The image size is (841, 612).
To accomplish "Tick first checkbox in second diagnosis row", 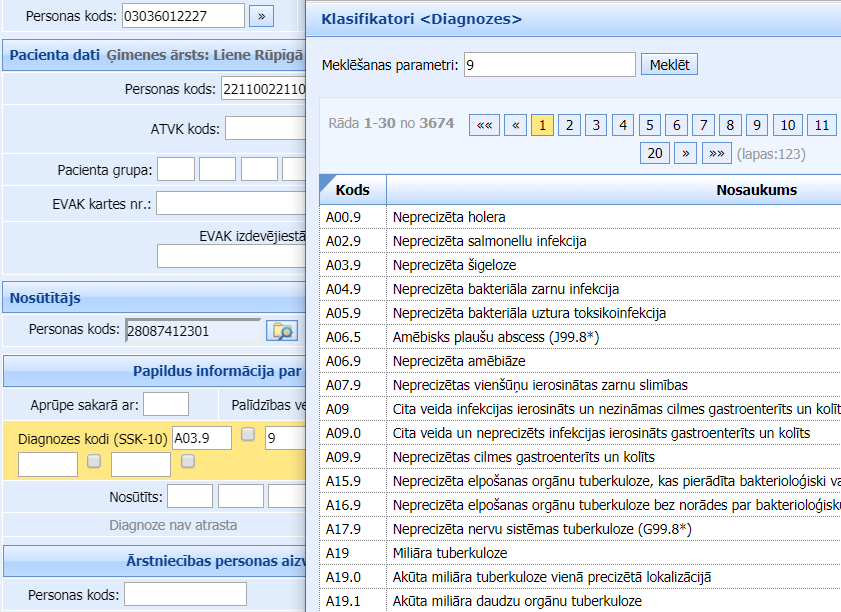I will (94, 462).
